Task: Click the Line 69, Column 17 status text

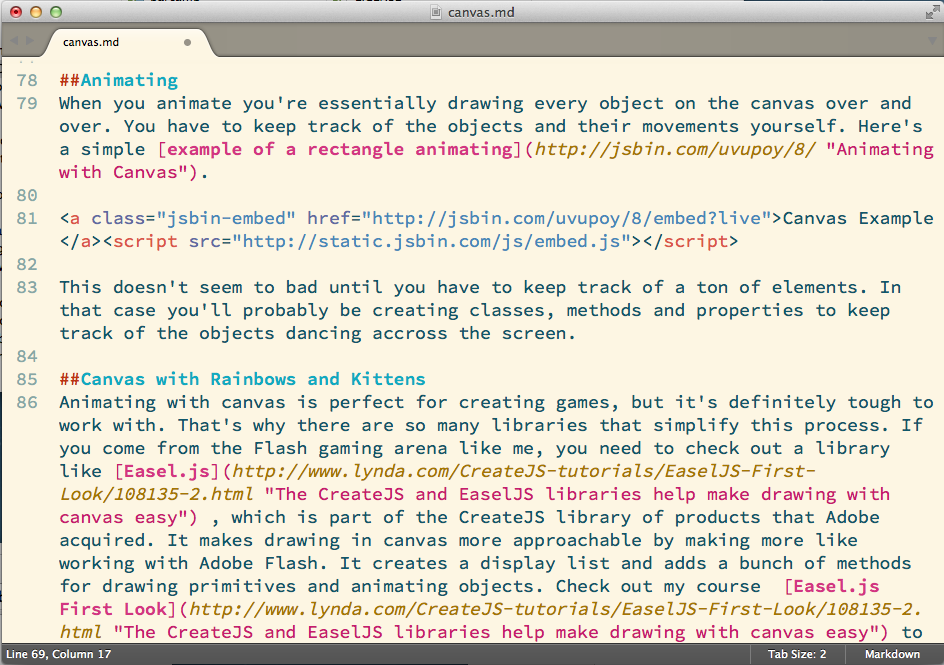Action: pyautogui.click(x=56, y=654)
